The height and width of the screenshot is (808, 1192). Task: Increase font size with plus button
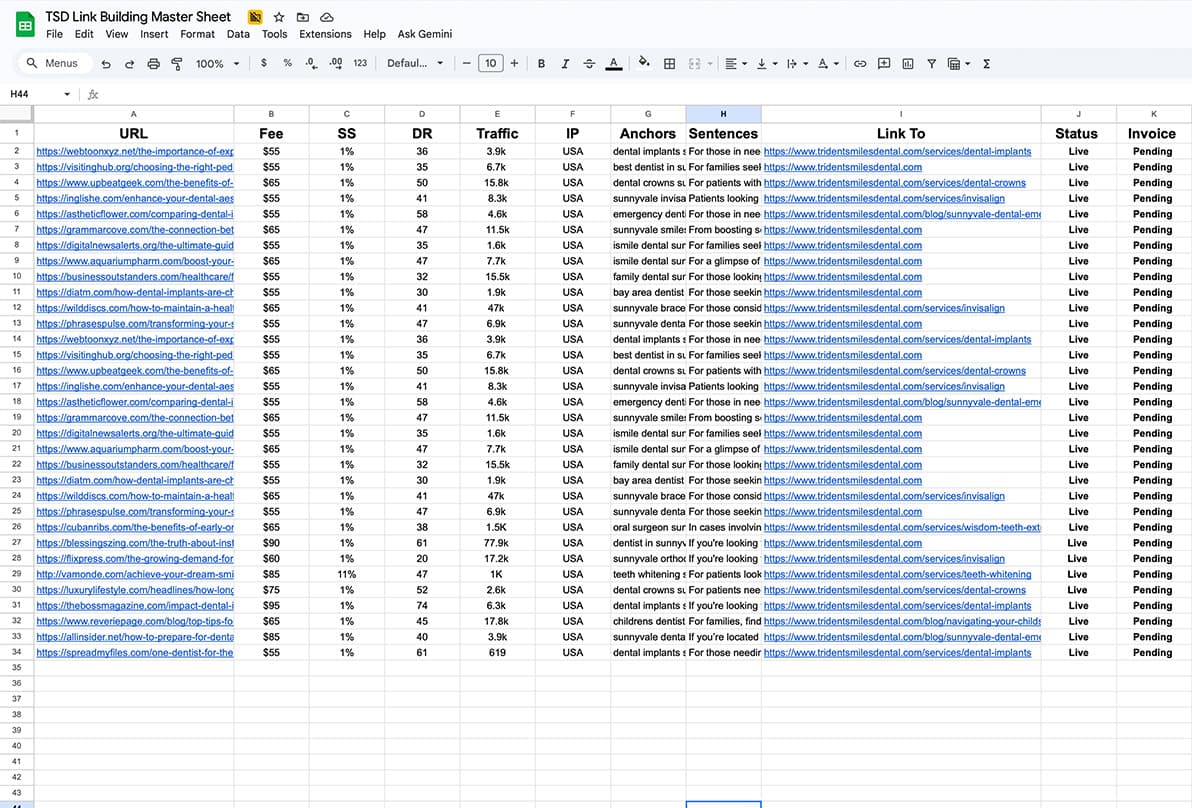click(515, 63)
